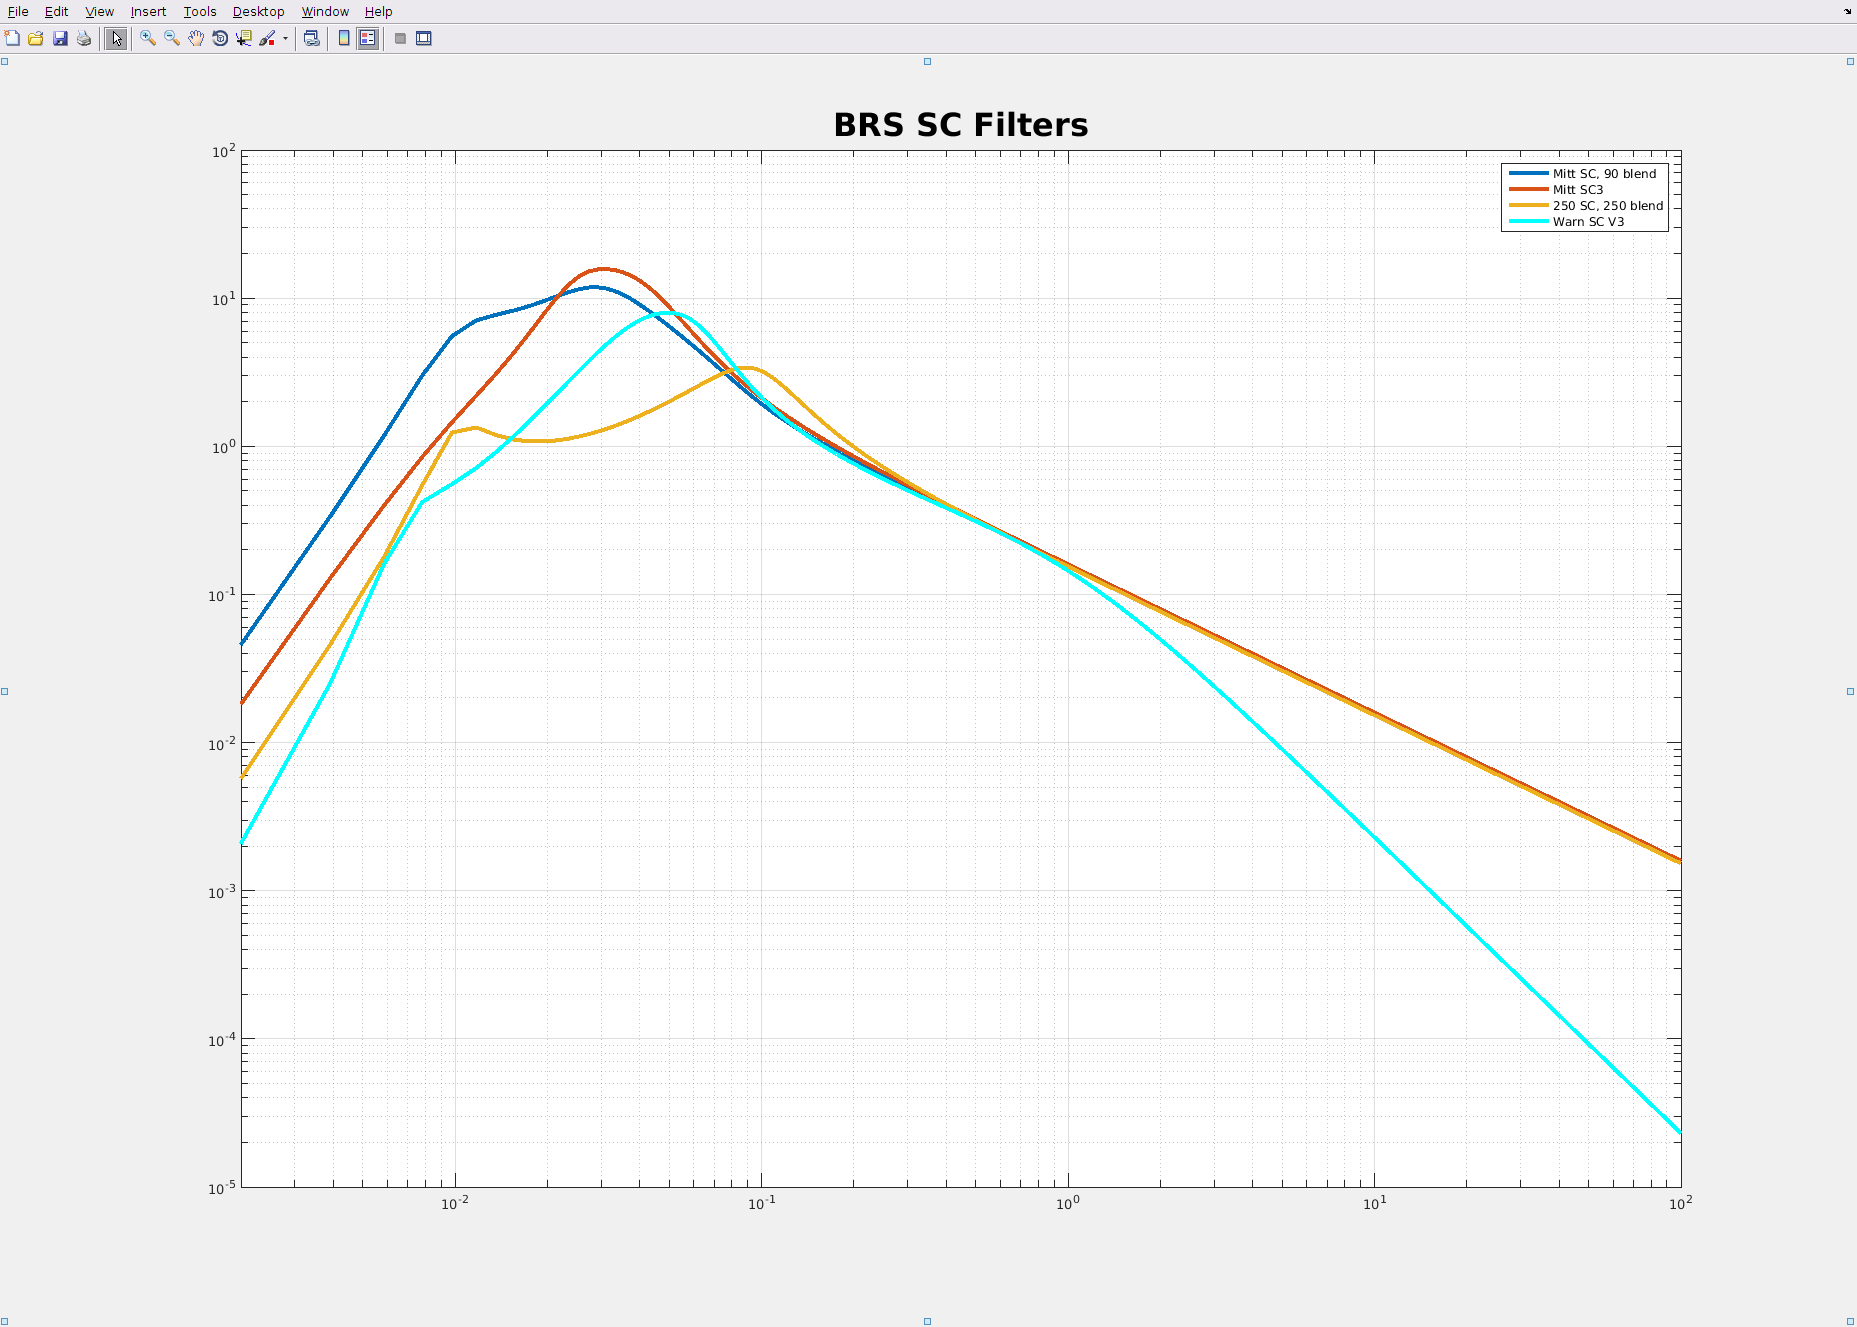Image resolution: width=1857 pixels, height=1327 pixels.
Task: Print the figure
Action: (84, 38)
